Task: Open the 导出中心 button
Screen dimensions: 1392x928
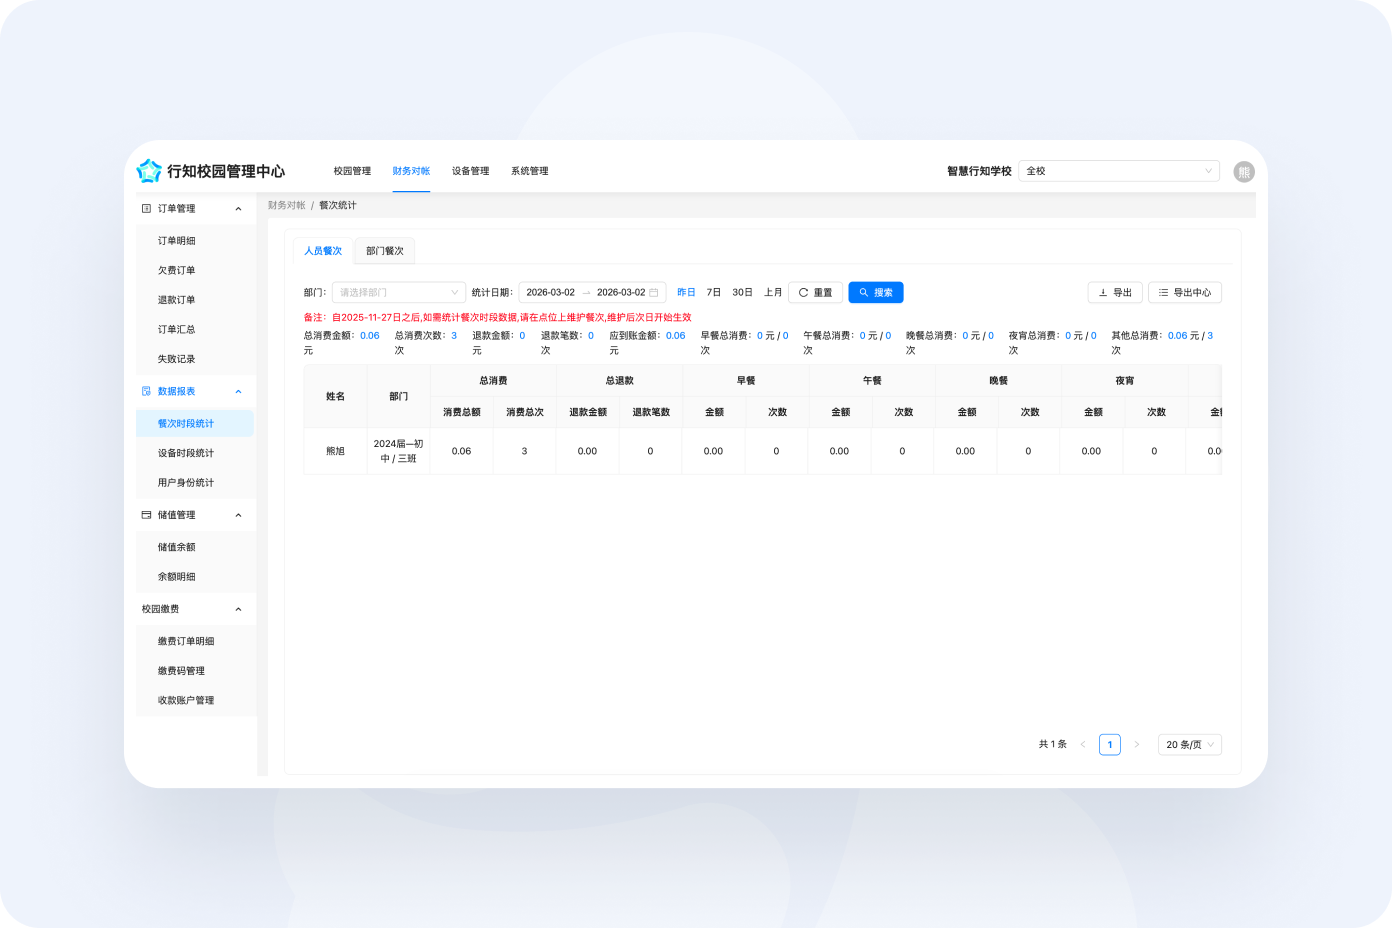Action: pos(1184,293)
